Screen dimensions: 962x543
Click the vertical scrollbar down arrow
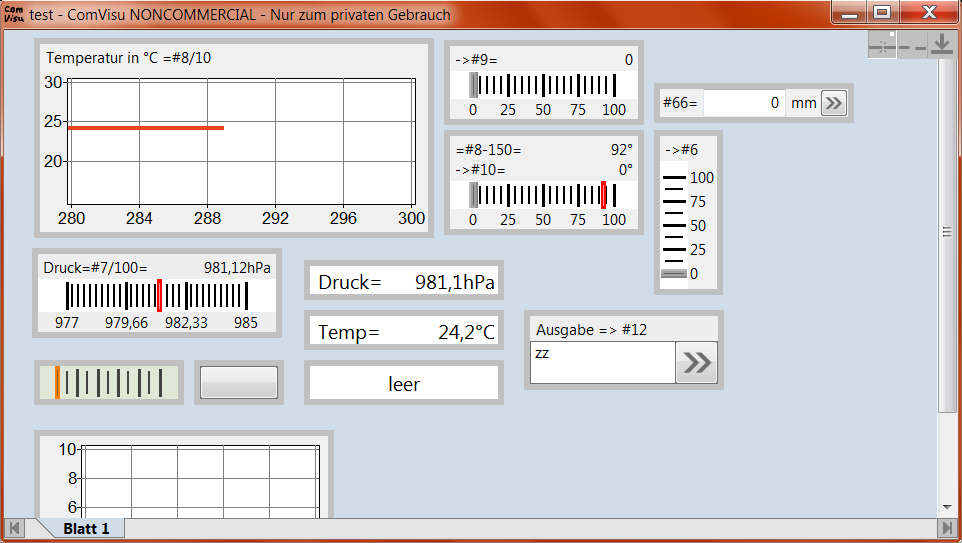pos(947,507)
